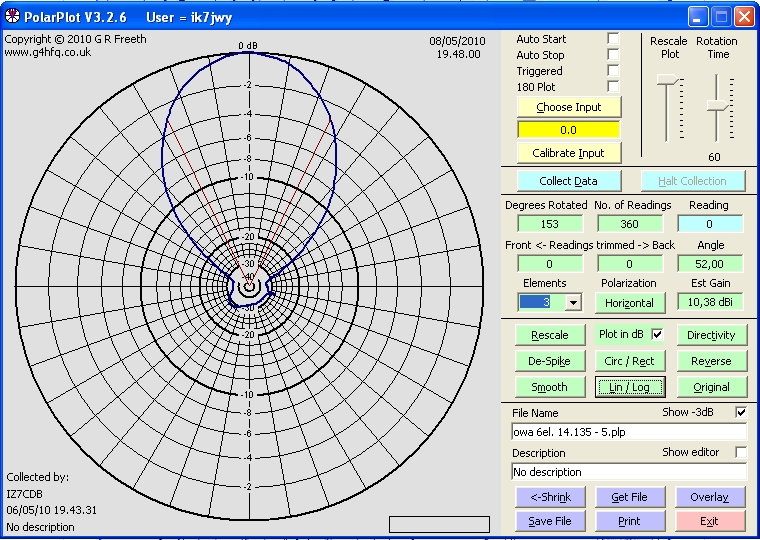Click the 08/05/2010 date text

[457, 41]
